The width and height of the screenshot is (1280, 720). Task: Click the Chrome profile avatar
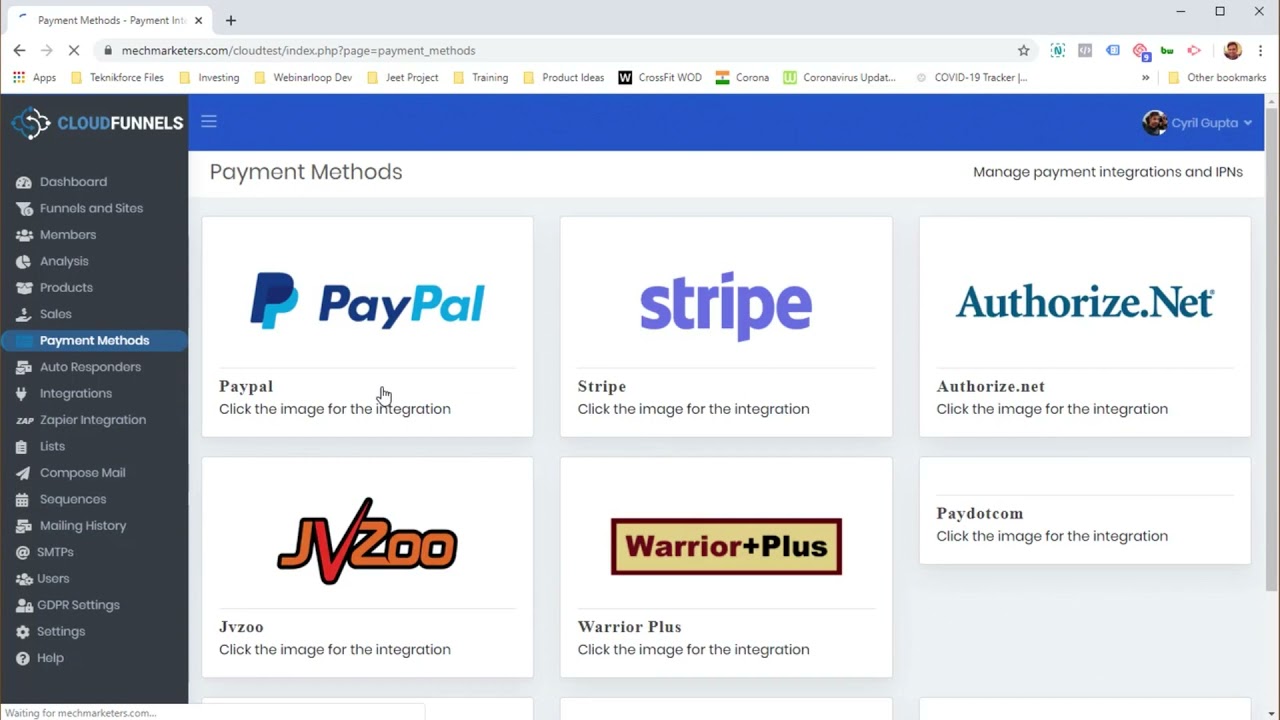[1233, 50]
